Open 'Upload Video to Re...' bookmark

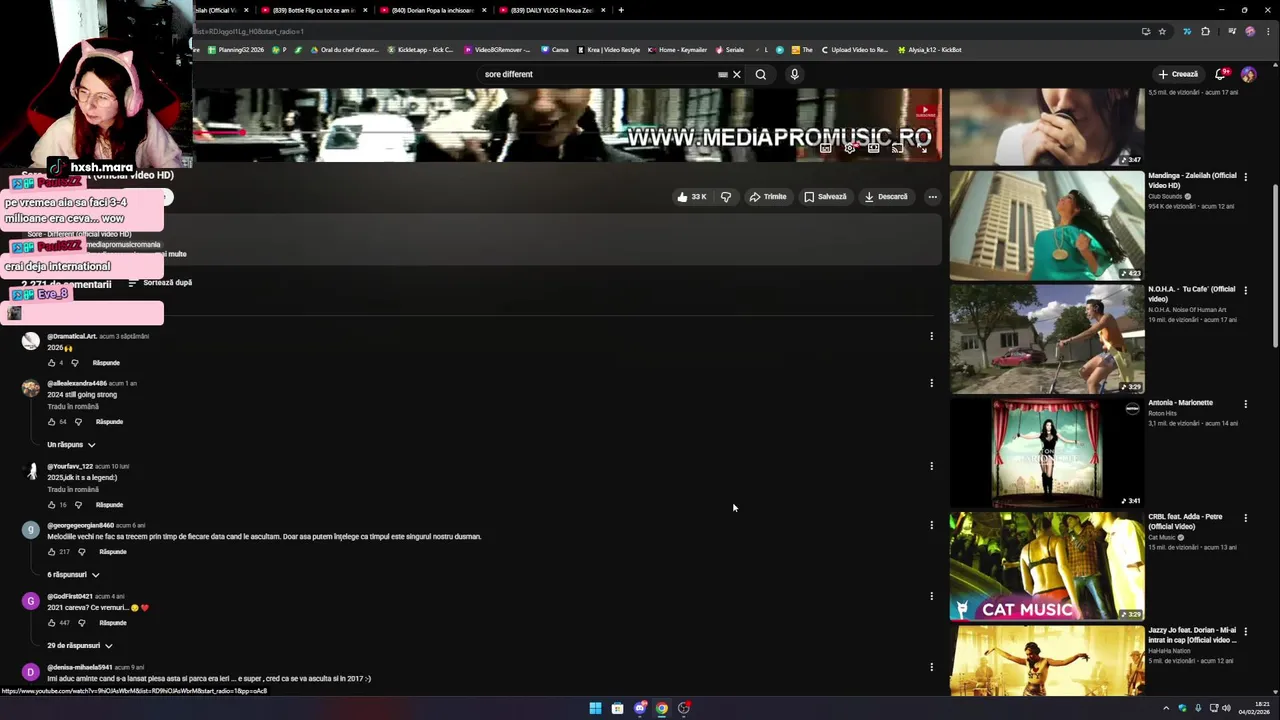(854, 50)
